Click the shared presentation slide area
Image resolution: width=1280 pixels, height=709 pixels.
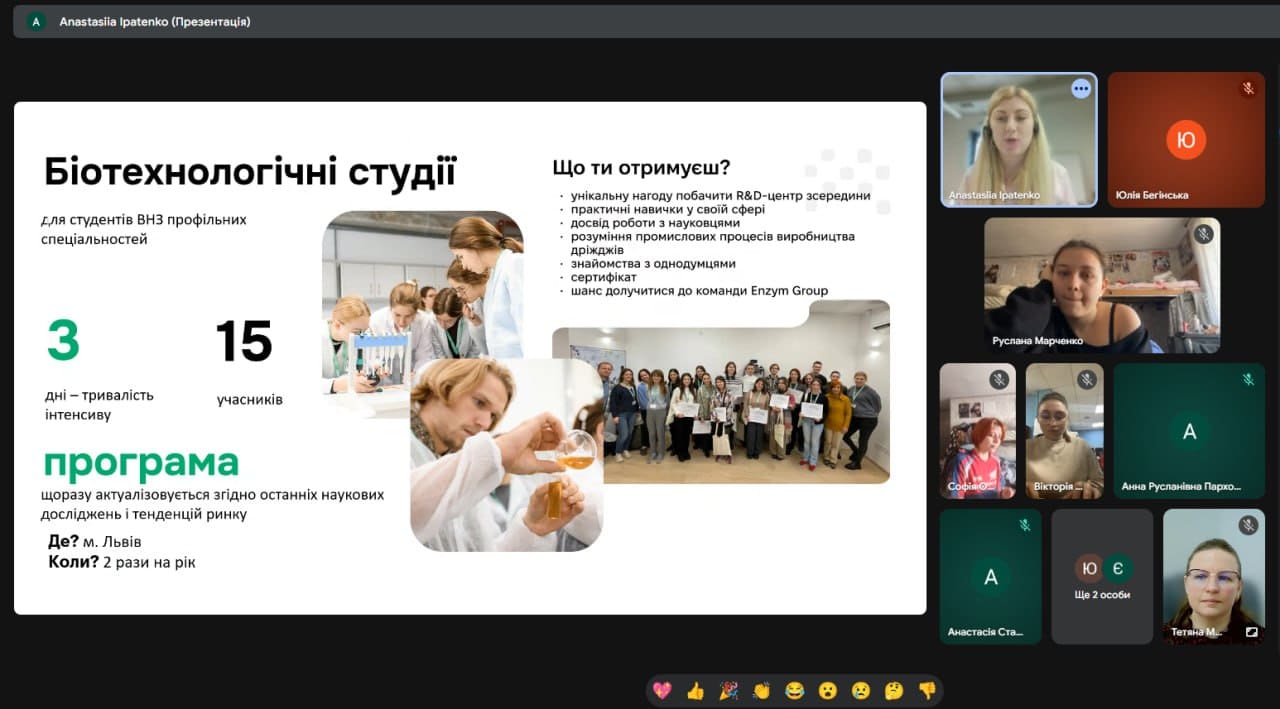[470, 358]
